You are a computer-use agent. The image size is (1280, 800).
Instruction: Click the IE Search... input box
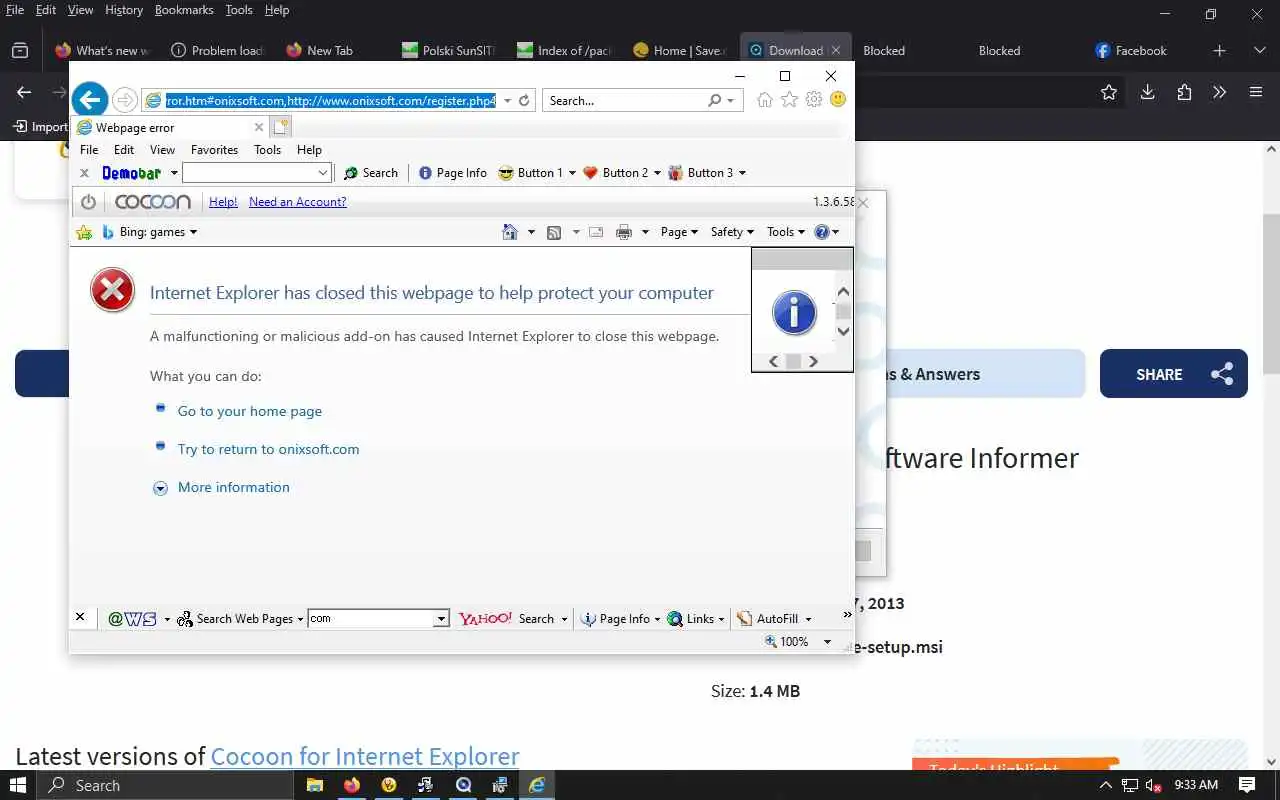(626, 100)
